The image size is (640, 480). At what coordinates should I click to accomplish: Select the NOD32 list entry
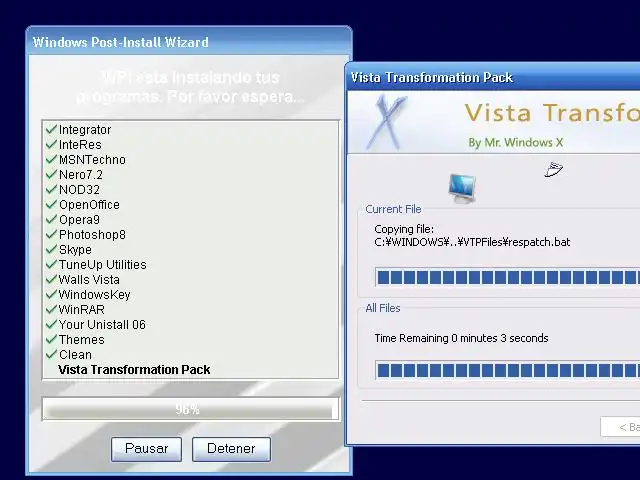[79, 190]
